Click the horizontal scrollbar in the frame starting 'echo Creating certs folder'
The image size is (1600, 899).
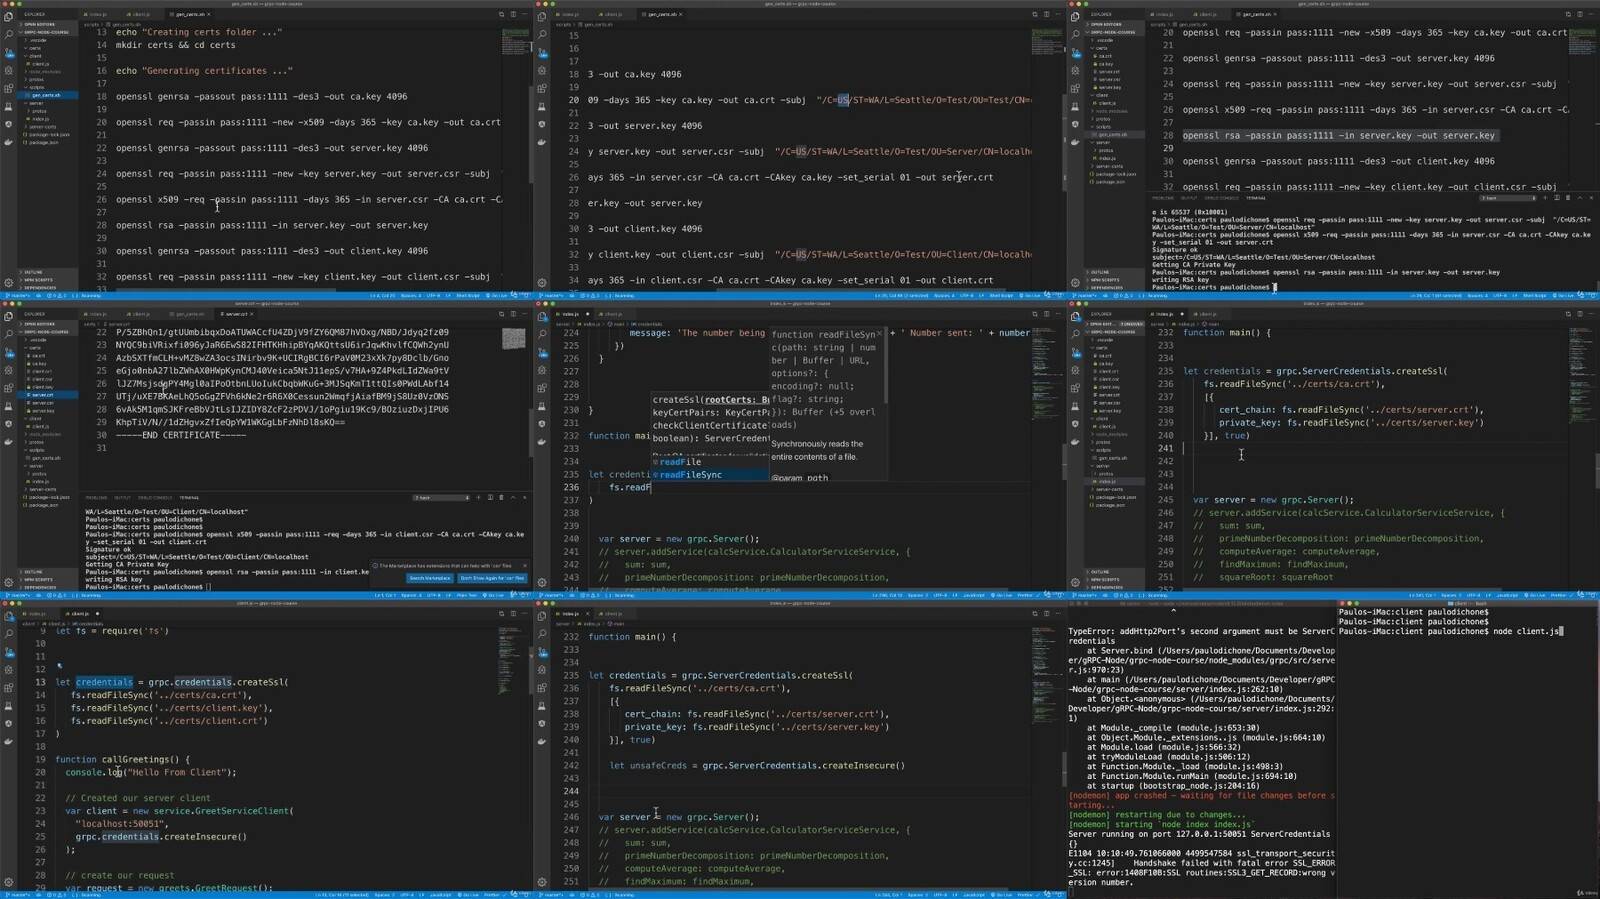coord(226,289)
